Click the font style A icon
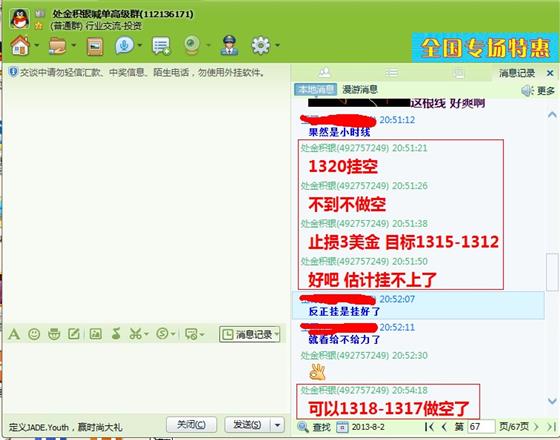The width and height of the screenshot is (560, 440). (14, 334)
